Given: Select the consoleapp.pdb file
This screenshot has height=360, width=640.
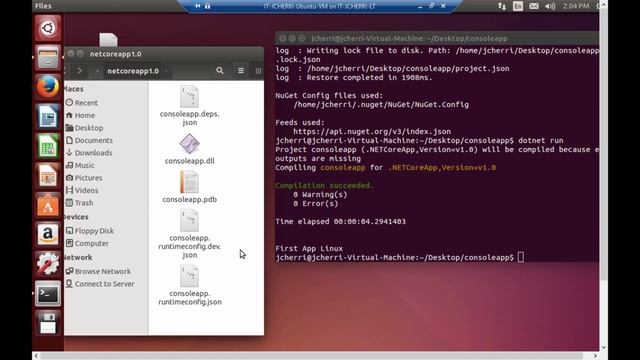Looking at the screenshot, I should pos(189,187).
